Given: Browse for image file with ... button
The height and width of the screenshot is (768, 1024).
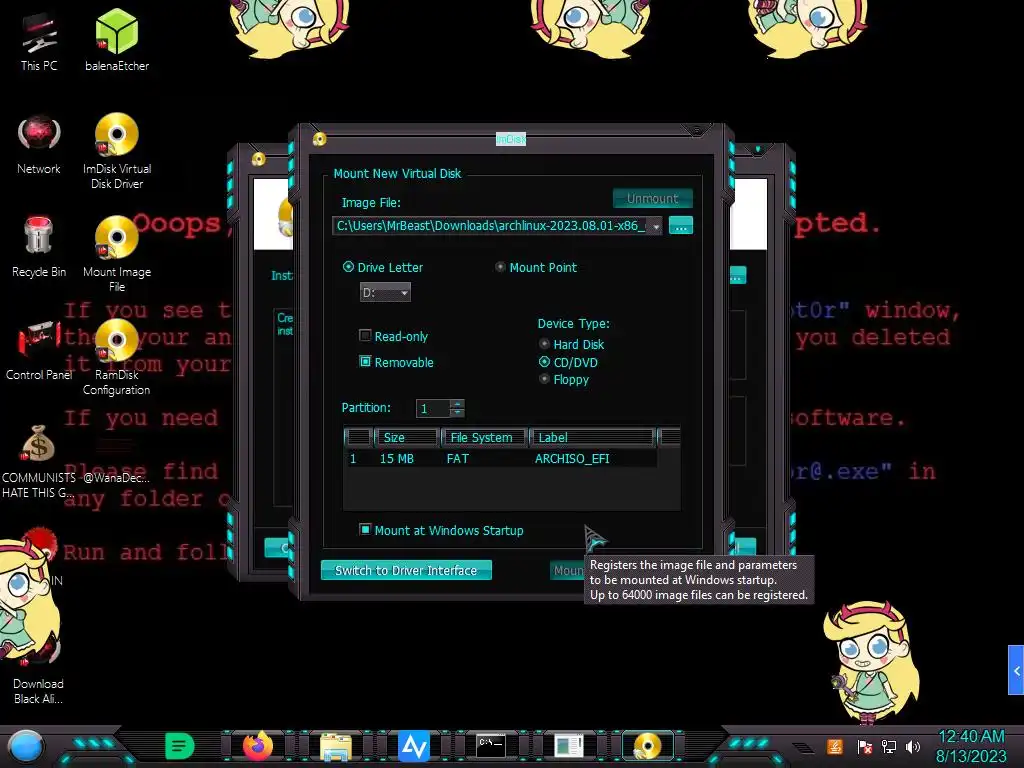Looking at the screenshot, I should pos(680,226).
